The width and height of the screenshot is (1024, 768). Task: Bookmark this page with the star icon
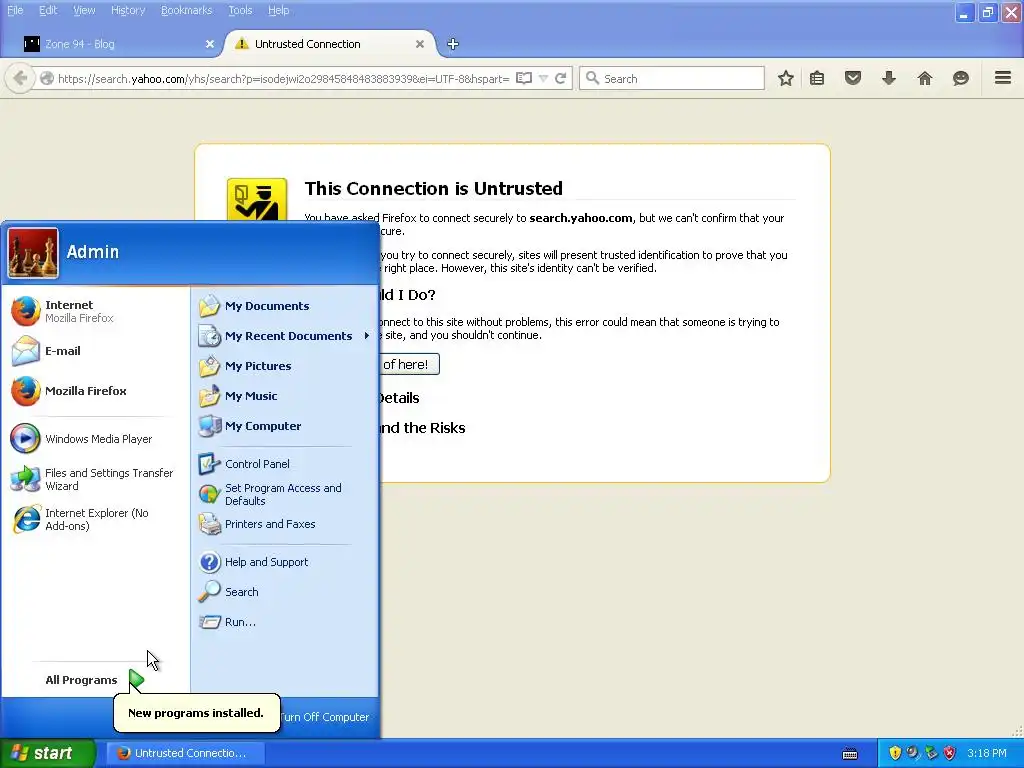pyautogui.click(x=786, y=78)
